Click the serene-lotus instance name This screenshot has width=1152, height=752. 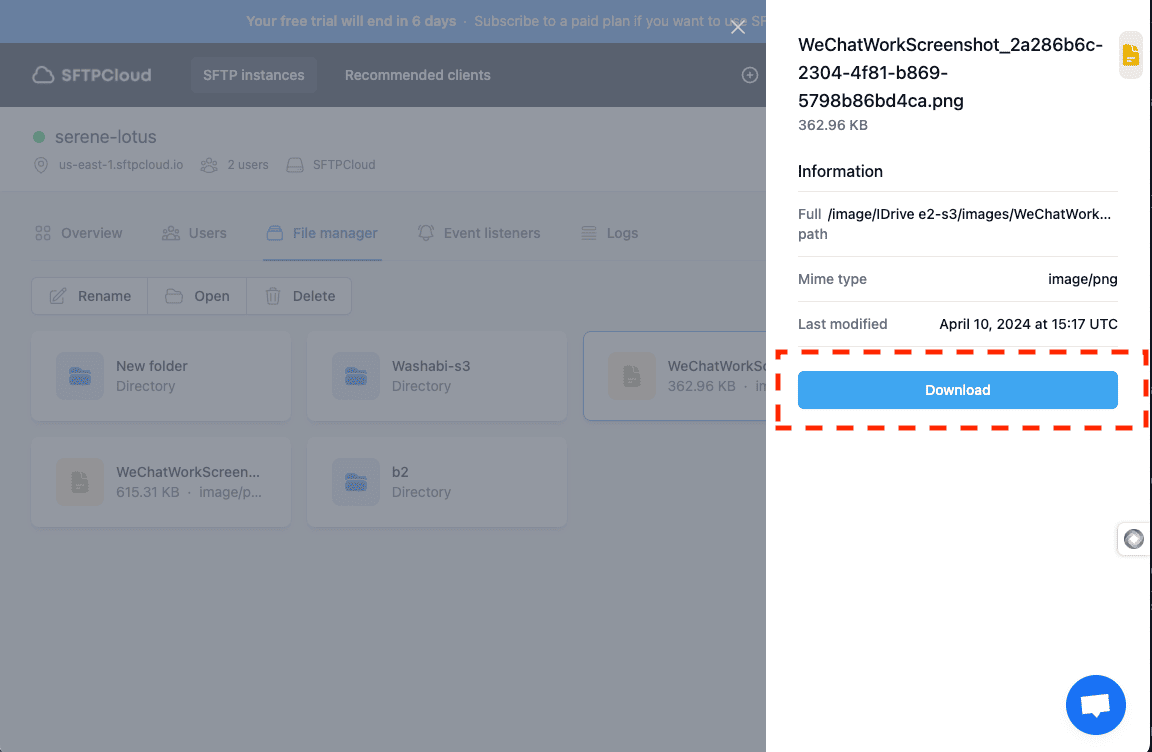(x=106, y=137)
